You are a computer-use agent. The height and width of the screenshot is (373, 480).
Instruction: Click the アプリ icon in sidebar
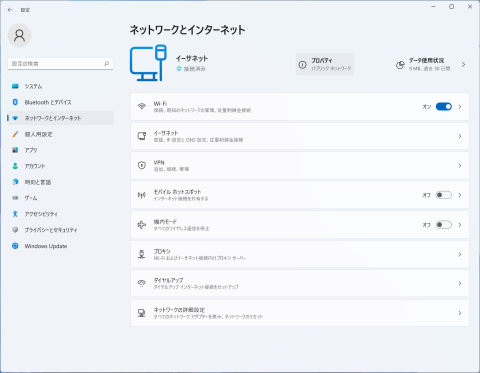click(x=15, y=150)
